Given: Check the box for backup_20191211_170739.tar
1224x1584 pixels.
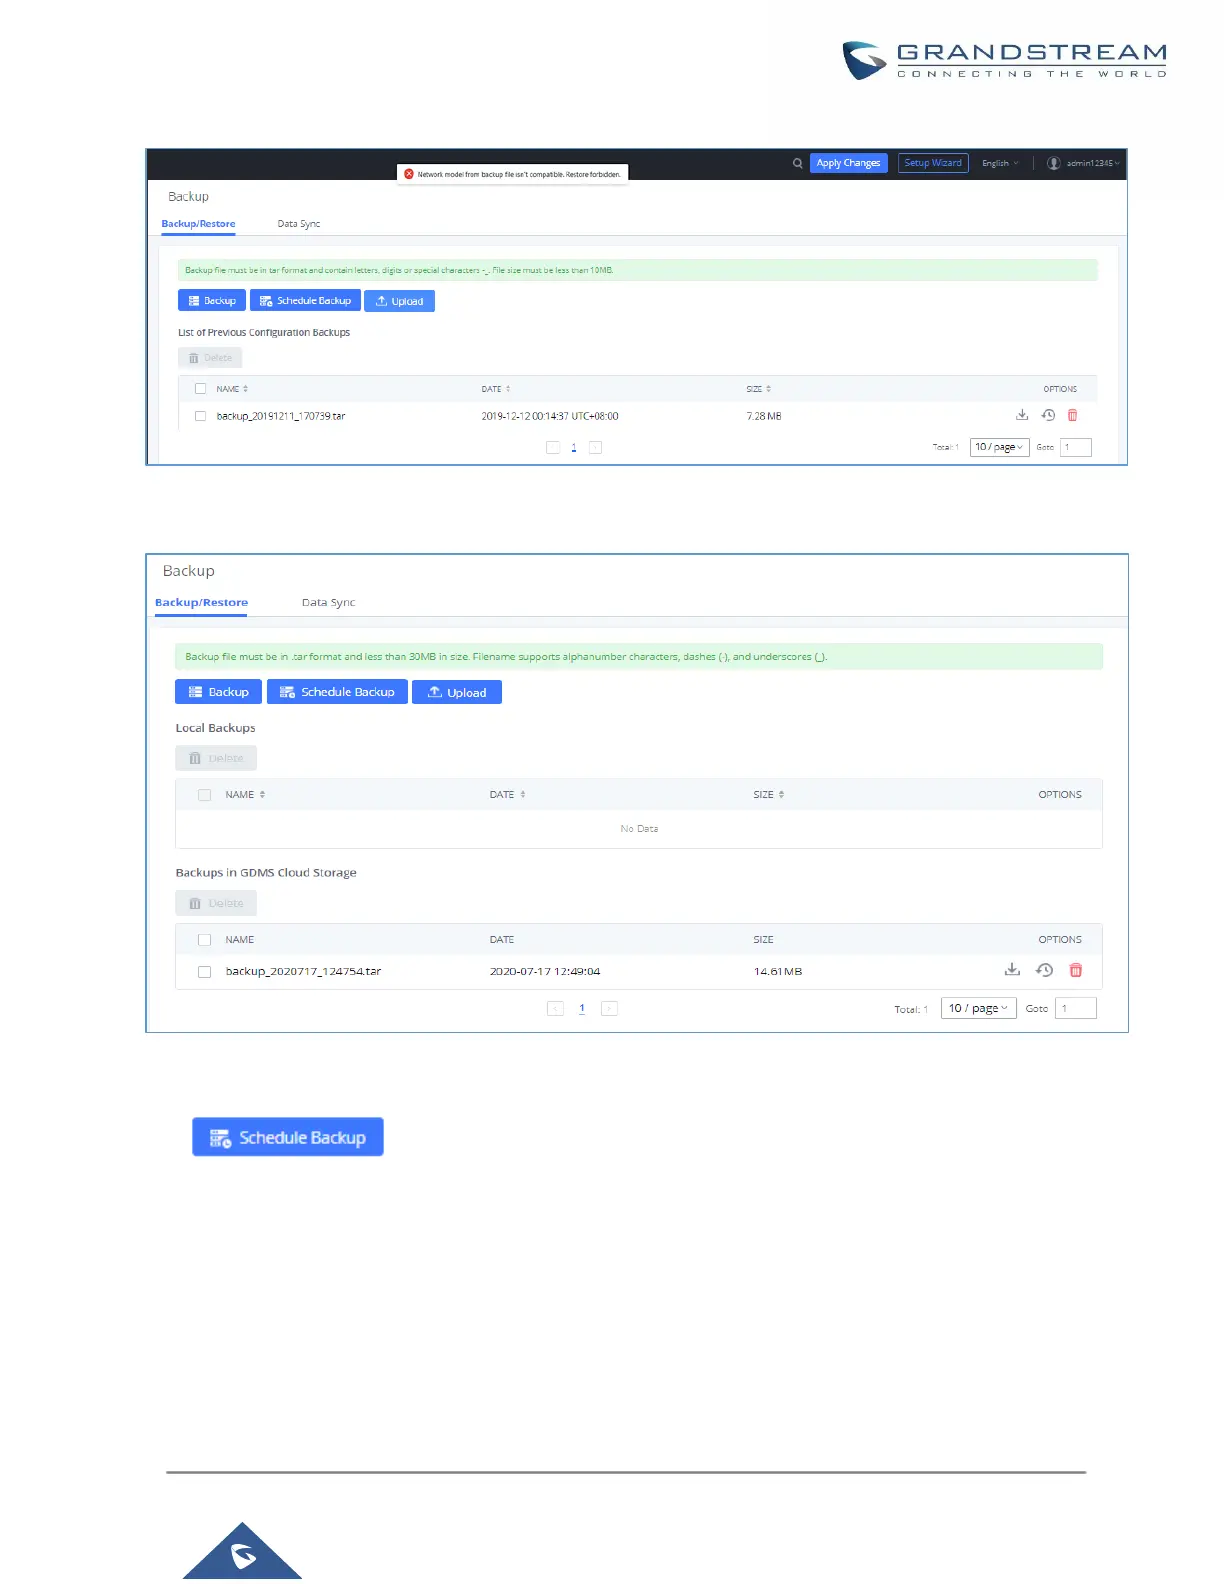Looking at the screenshot, I should coord(200,416).
